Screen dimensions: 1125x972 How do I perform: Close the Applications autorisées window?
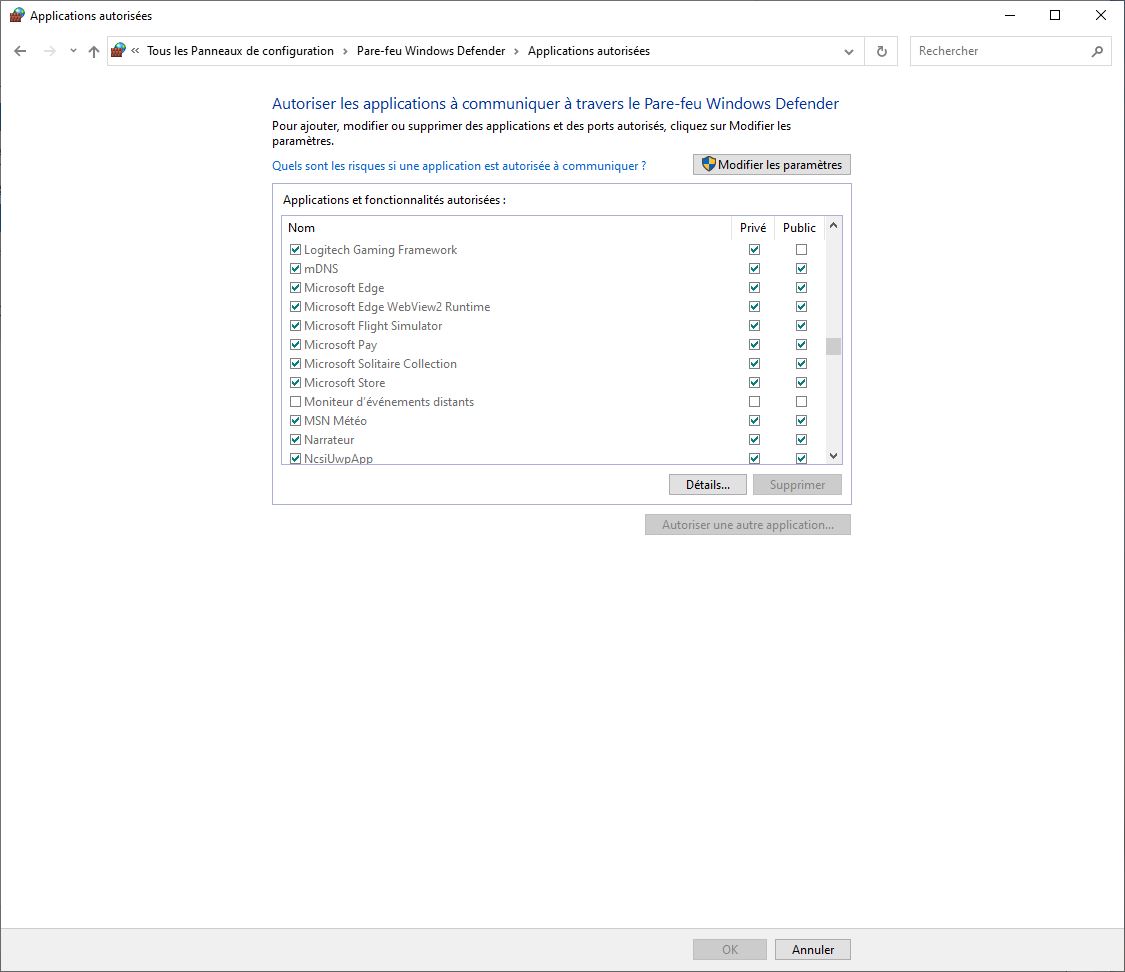tap(1101, 15)
